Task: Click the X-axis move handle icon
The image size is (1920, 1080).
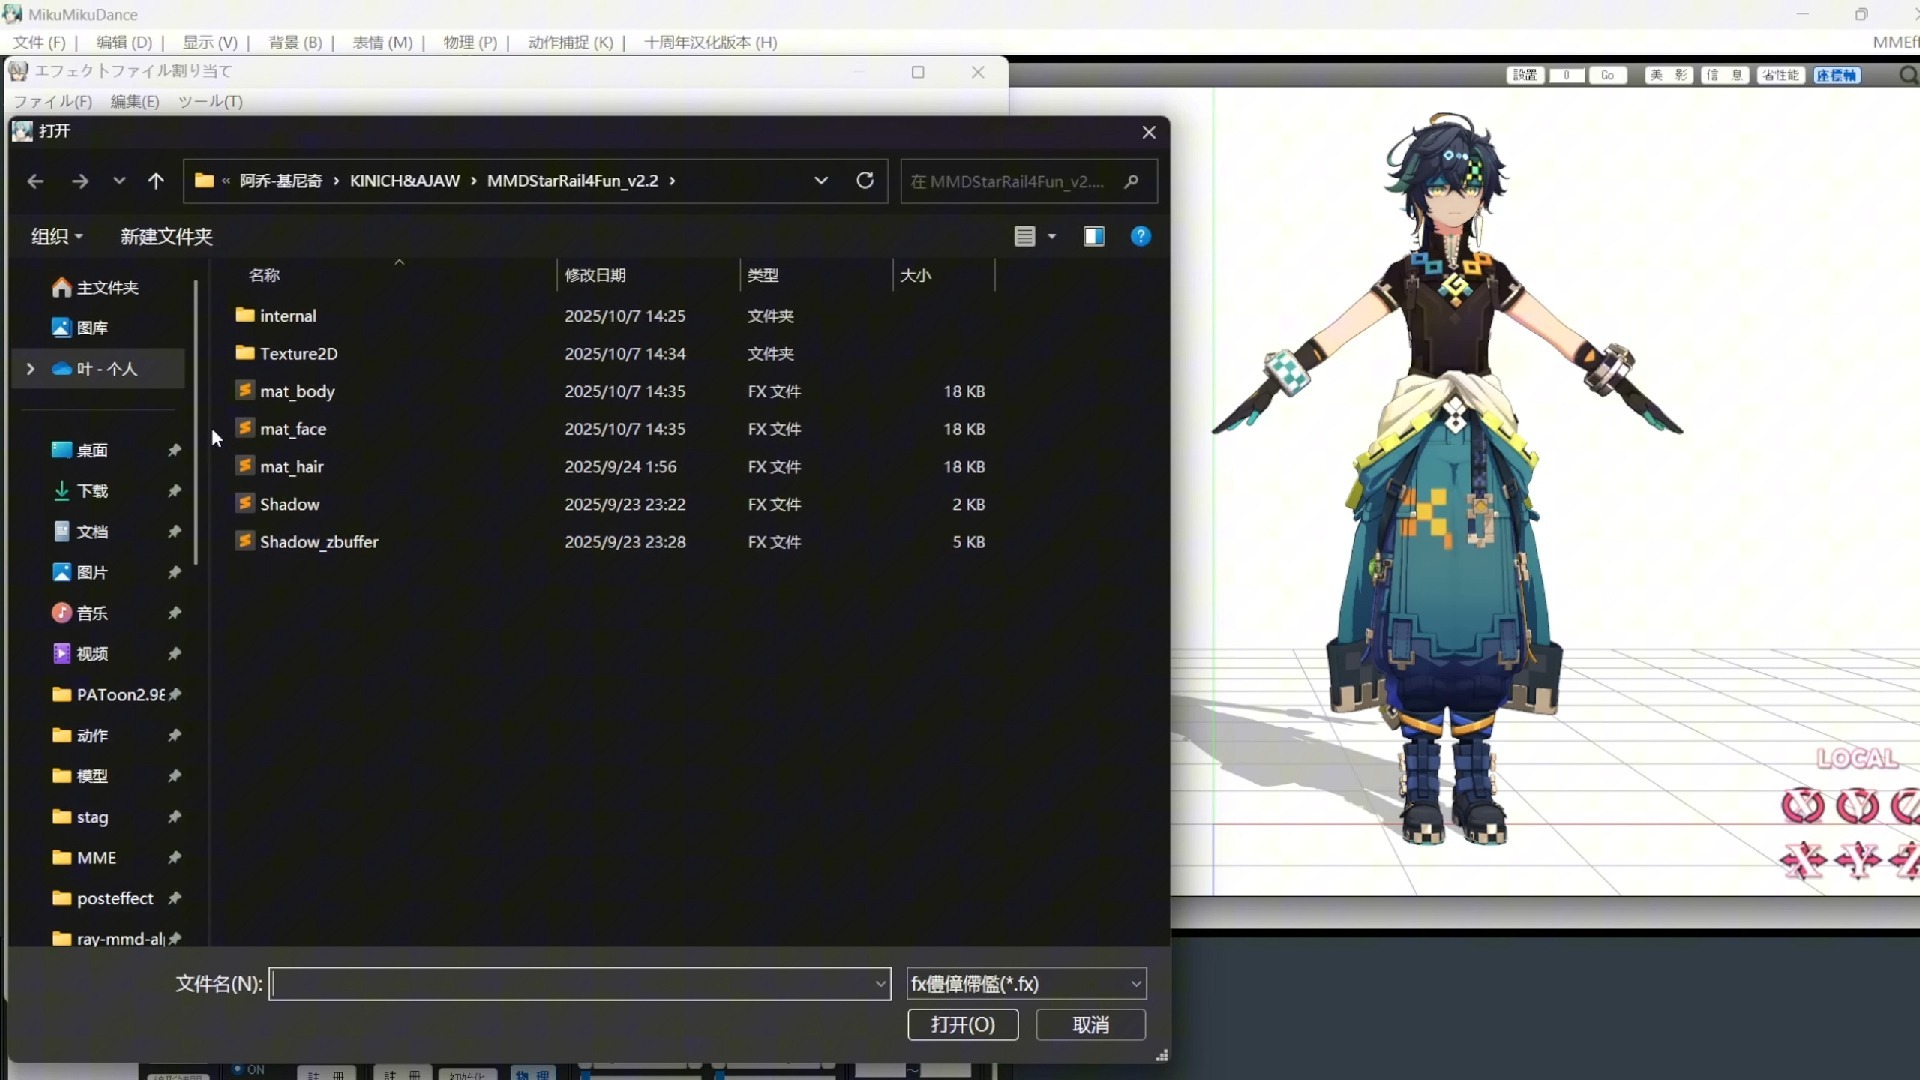Action: coord(1803,860)
